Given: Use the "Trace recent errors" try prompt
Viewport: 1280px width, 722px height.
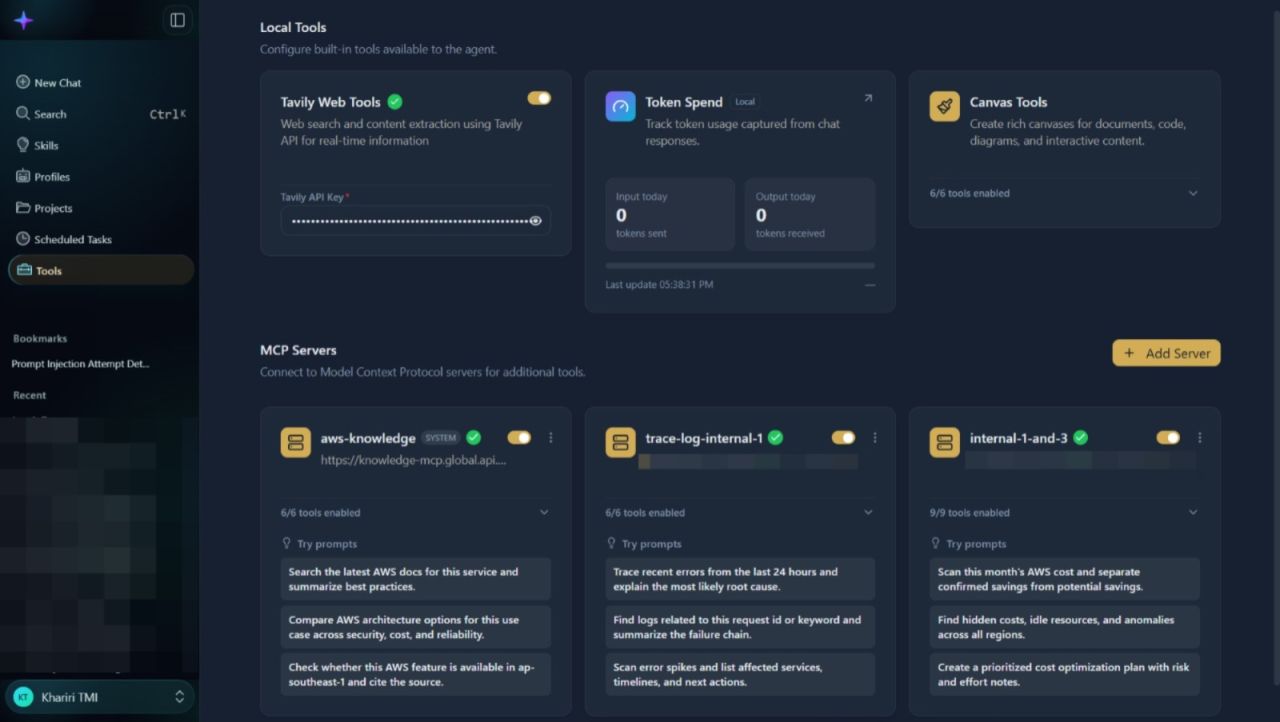Looking at the screenshot, I should 740,579.
